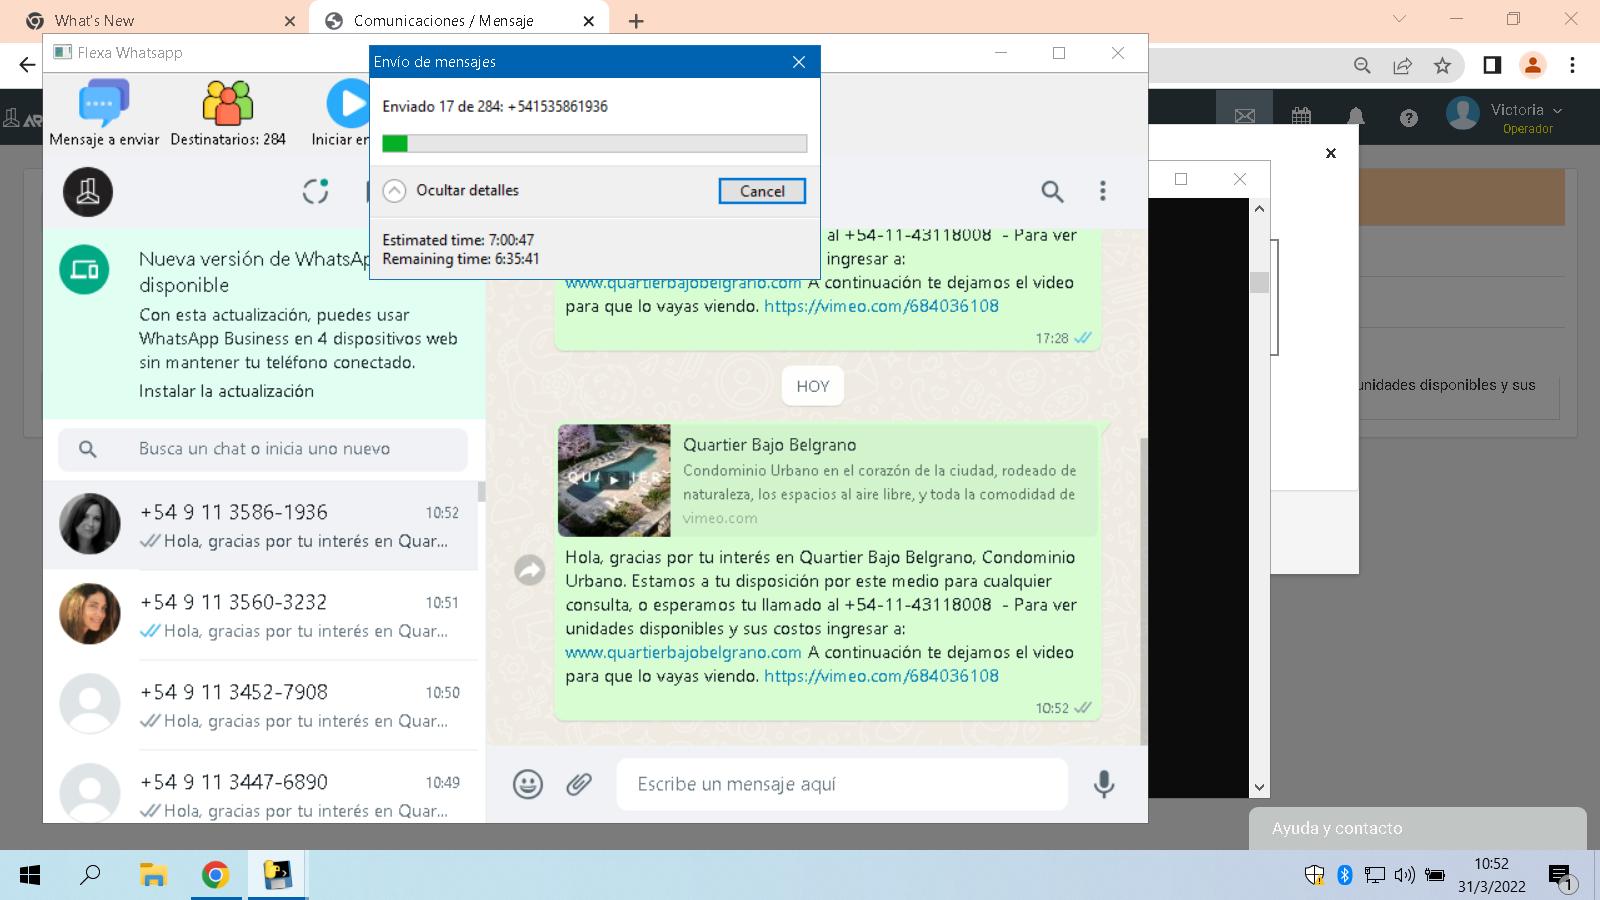Open calendar icon in web app header
This screenshot has height=900, width=1600.
(x=1301, y=117)
